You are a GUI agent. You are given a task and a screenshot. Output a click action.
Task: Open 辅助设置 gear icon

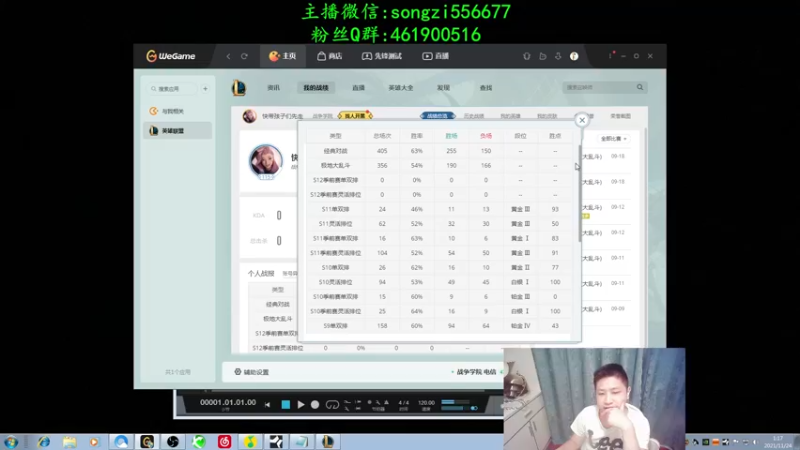tap(238, 371)
